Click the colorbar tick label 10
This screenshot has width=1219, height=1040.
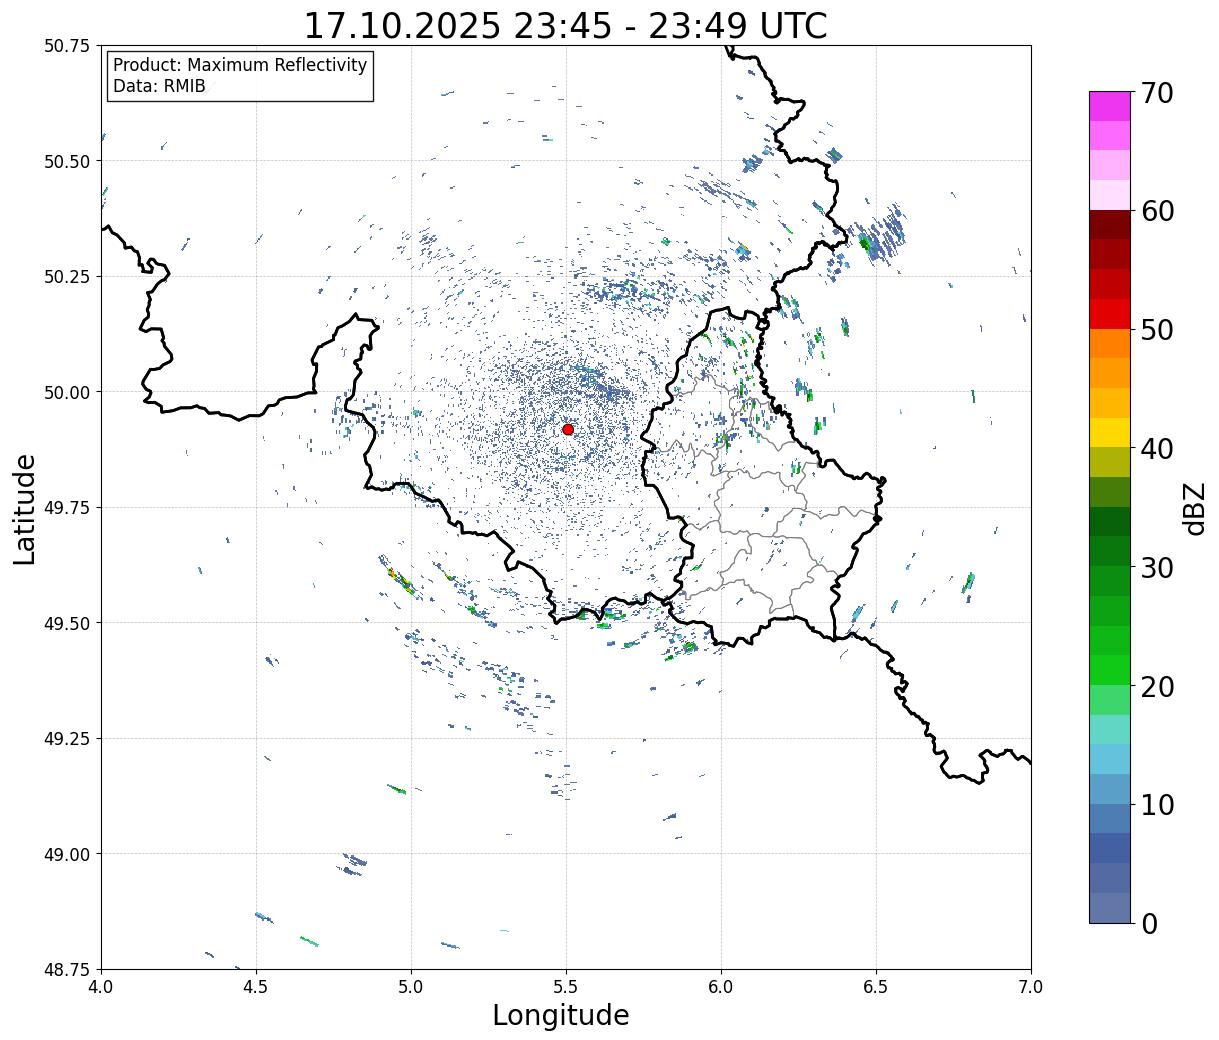[x=1156, y=804]
